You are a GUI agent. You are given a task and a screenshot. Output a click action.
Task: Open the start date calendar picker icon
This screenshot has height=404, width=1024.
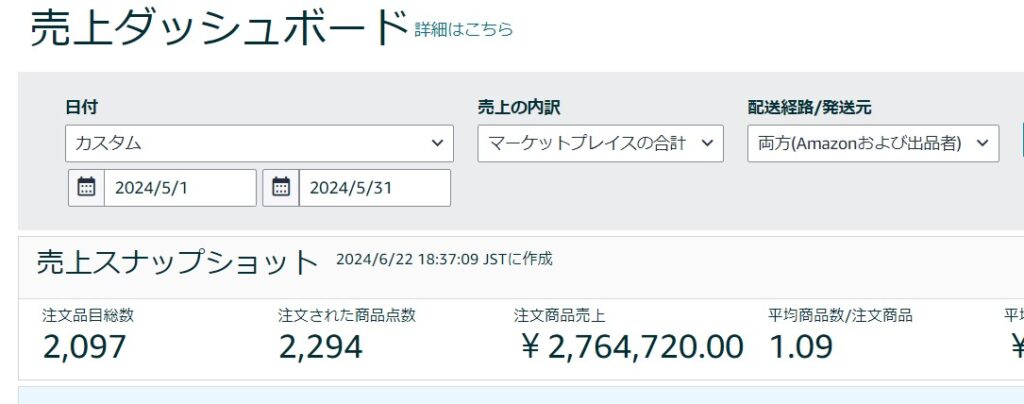(87, 187)
